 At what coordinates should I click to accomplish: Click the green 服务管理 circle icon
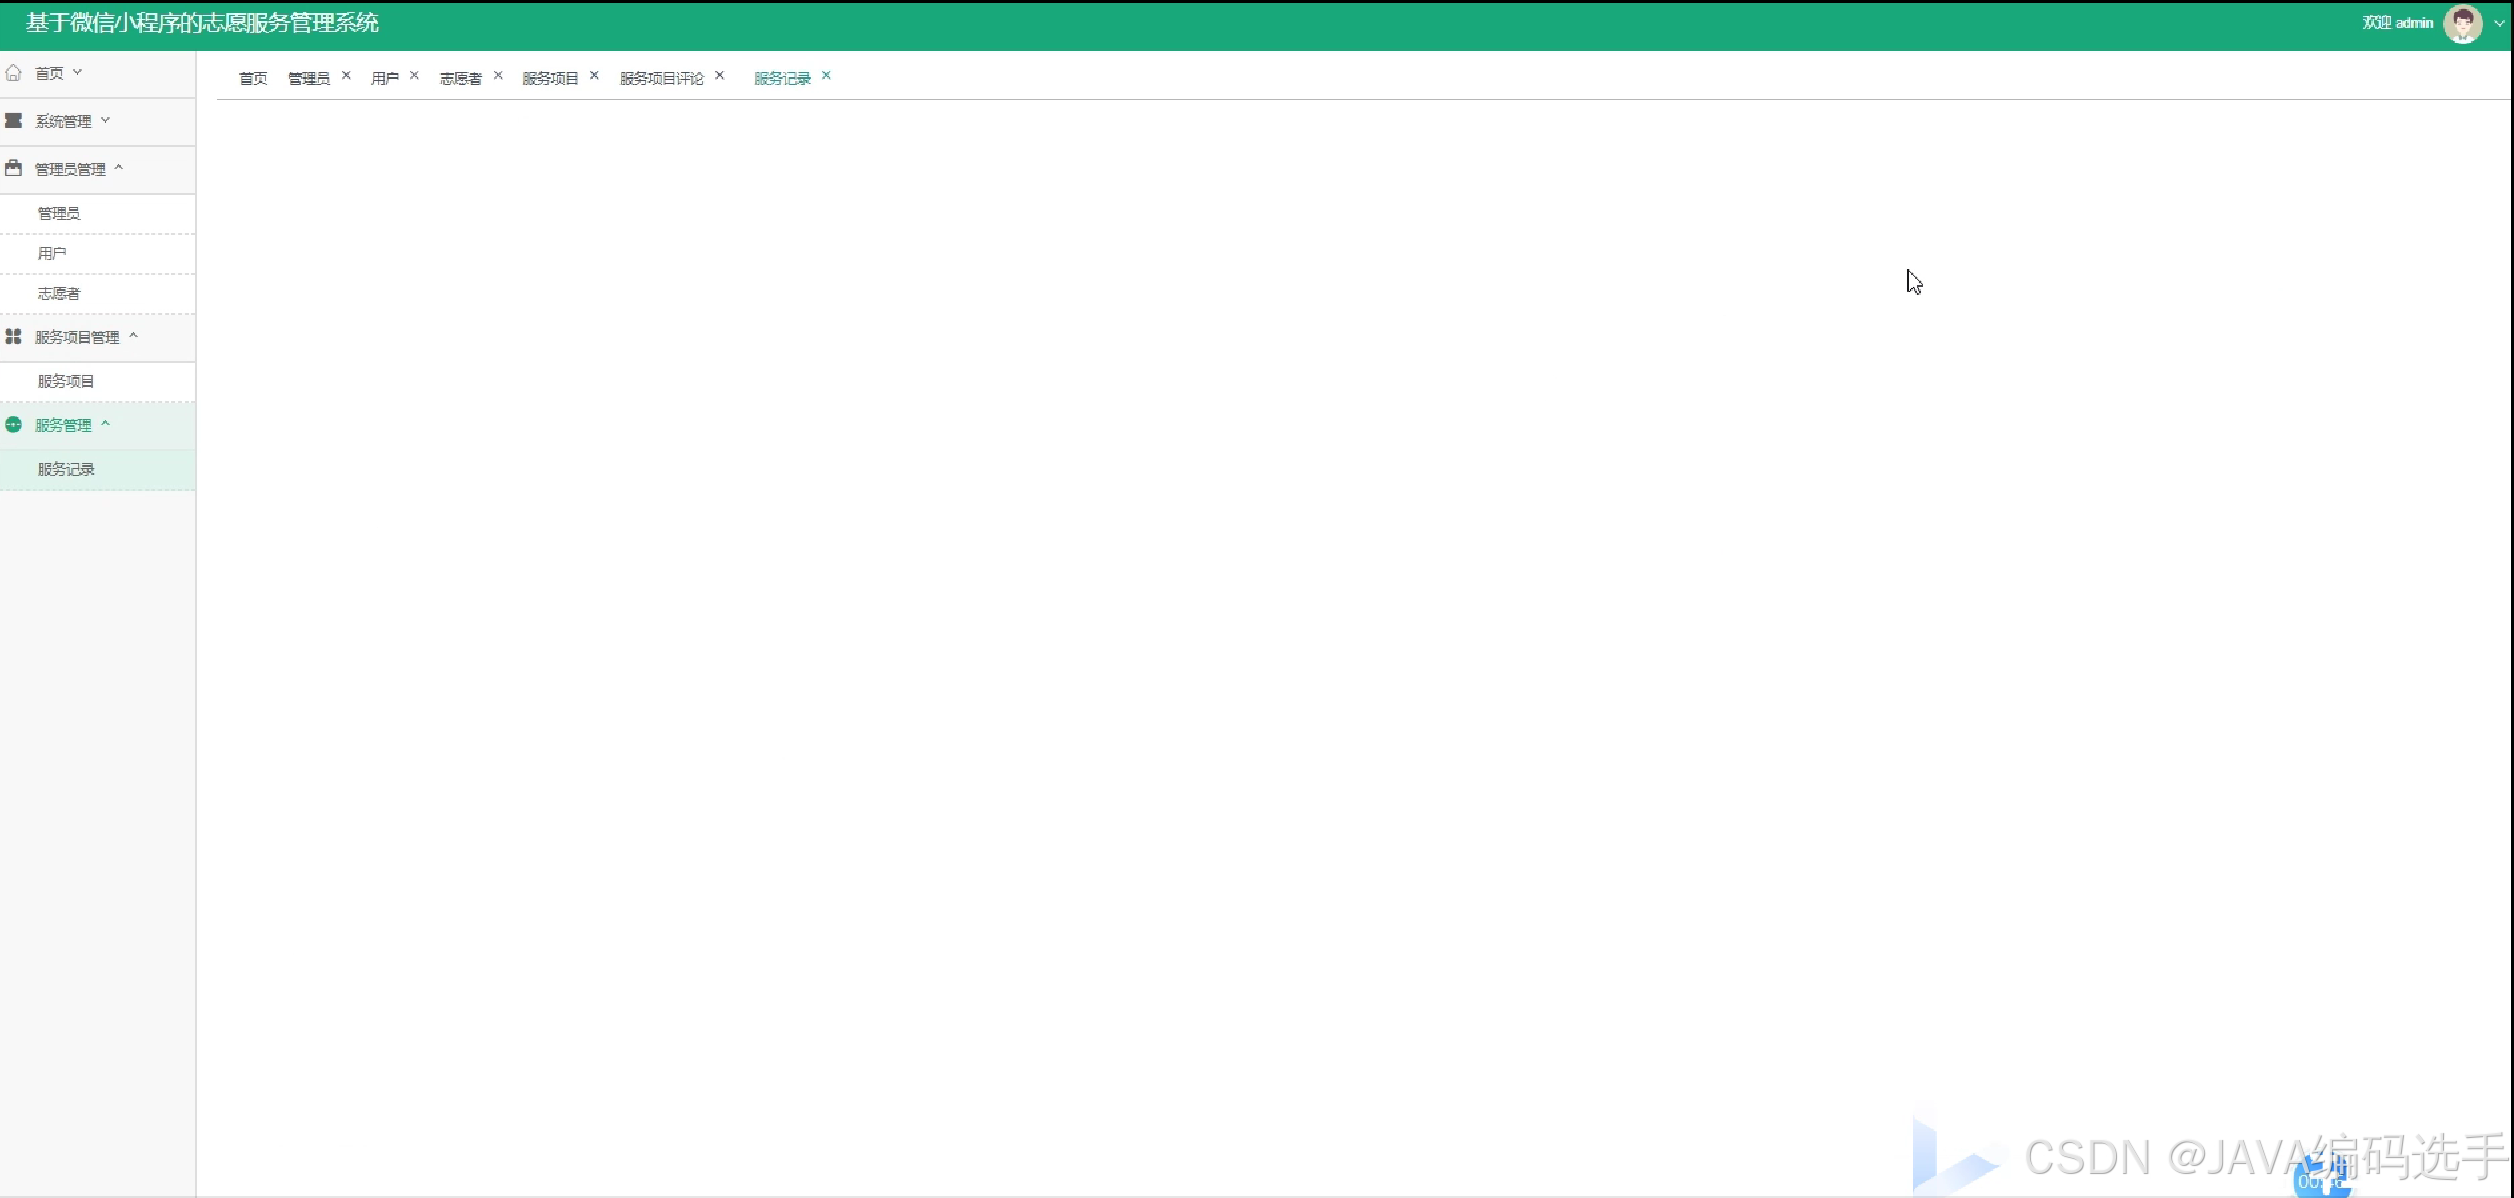tap(13, 425)
